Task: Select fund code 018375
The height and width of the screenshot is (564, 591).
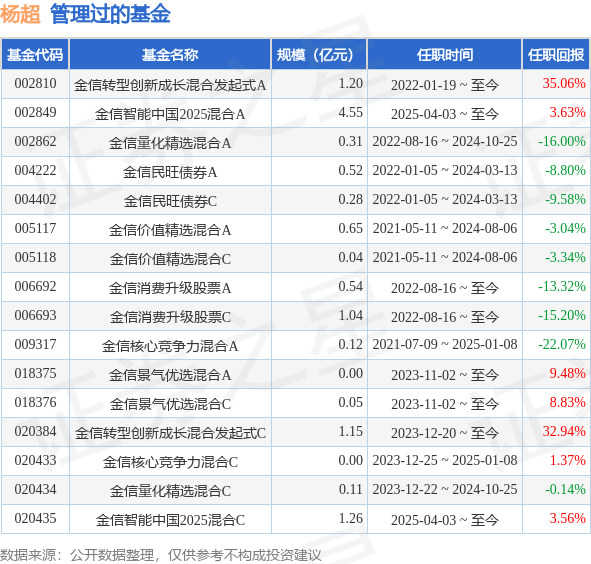Action: [35, 374]
